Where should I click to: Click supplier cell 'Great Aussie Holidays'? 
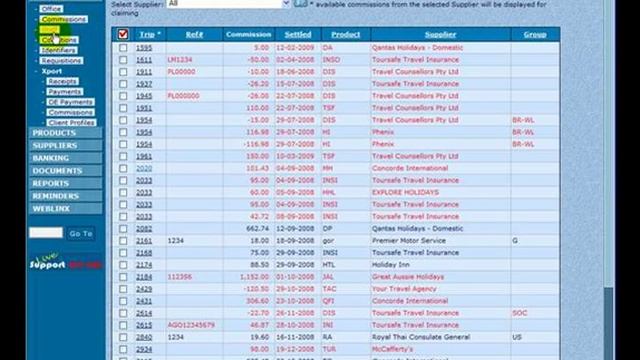coord(408,277)
